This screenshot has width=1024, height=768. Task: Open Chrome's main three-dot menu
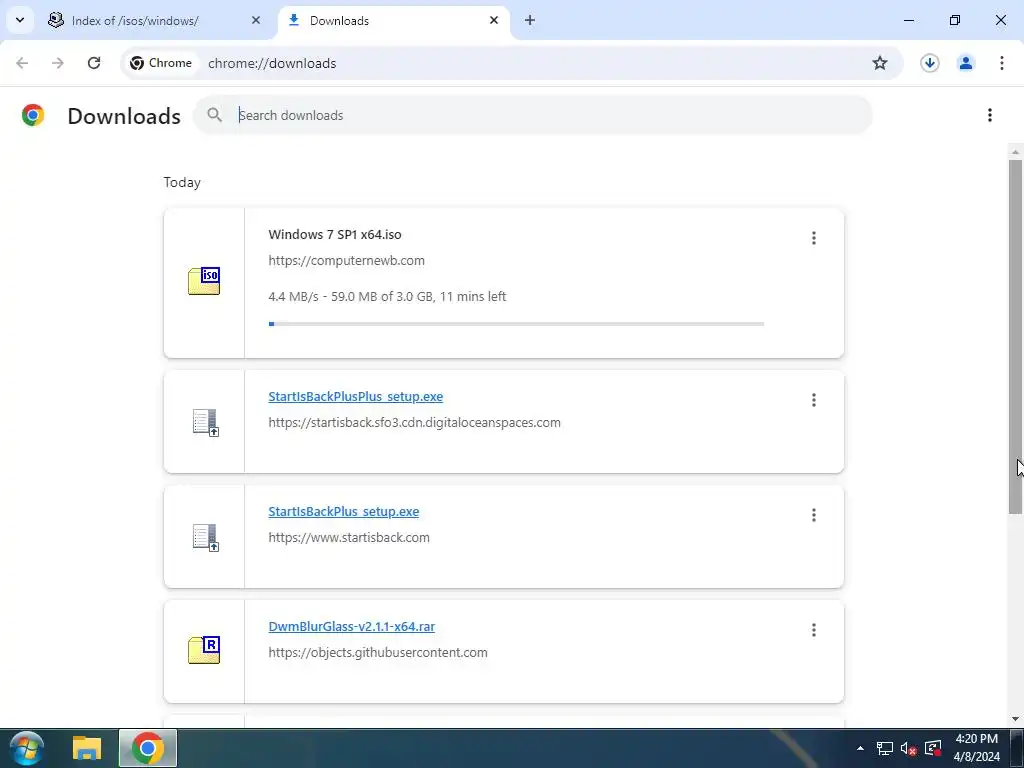point(1001,63)
